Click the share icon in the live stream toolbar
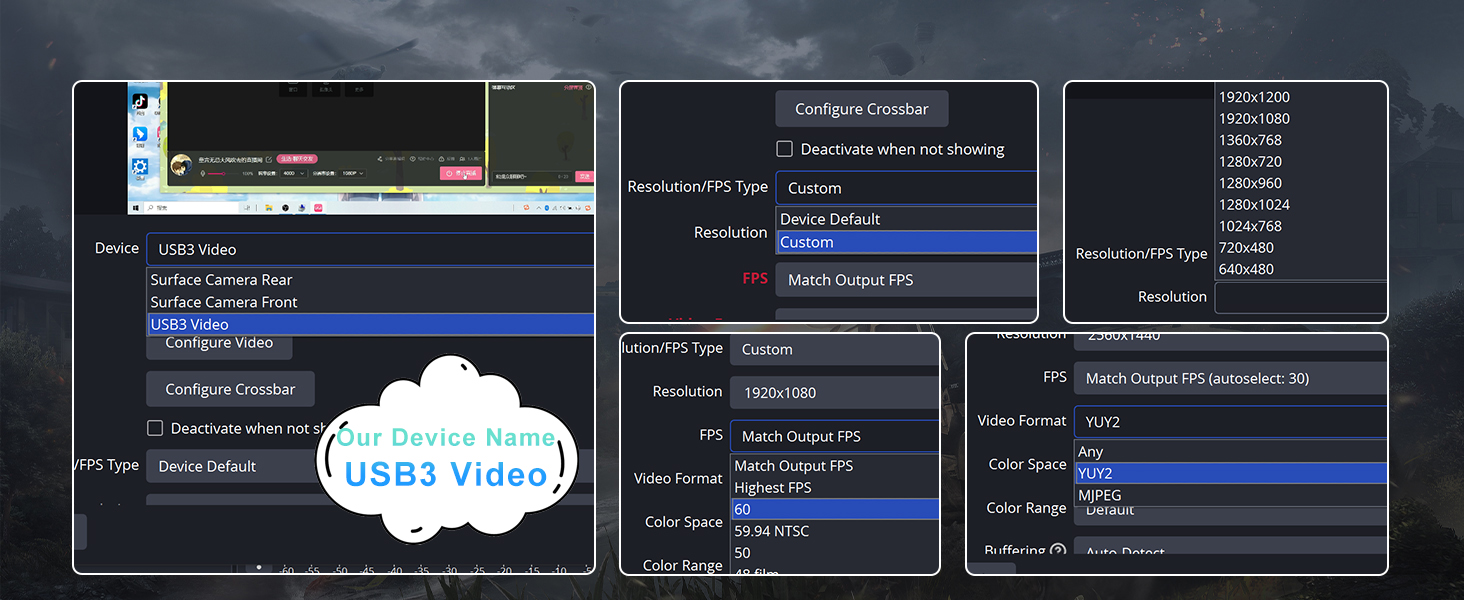Screen dimensions: 1464x600 point(379,159)
